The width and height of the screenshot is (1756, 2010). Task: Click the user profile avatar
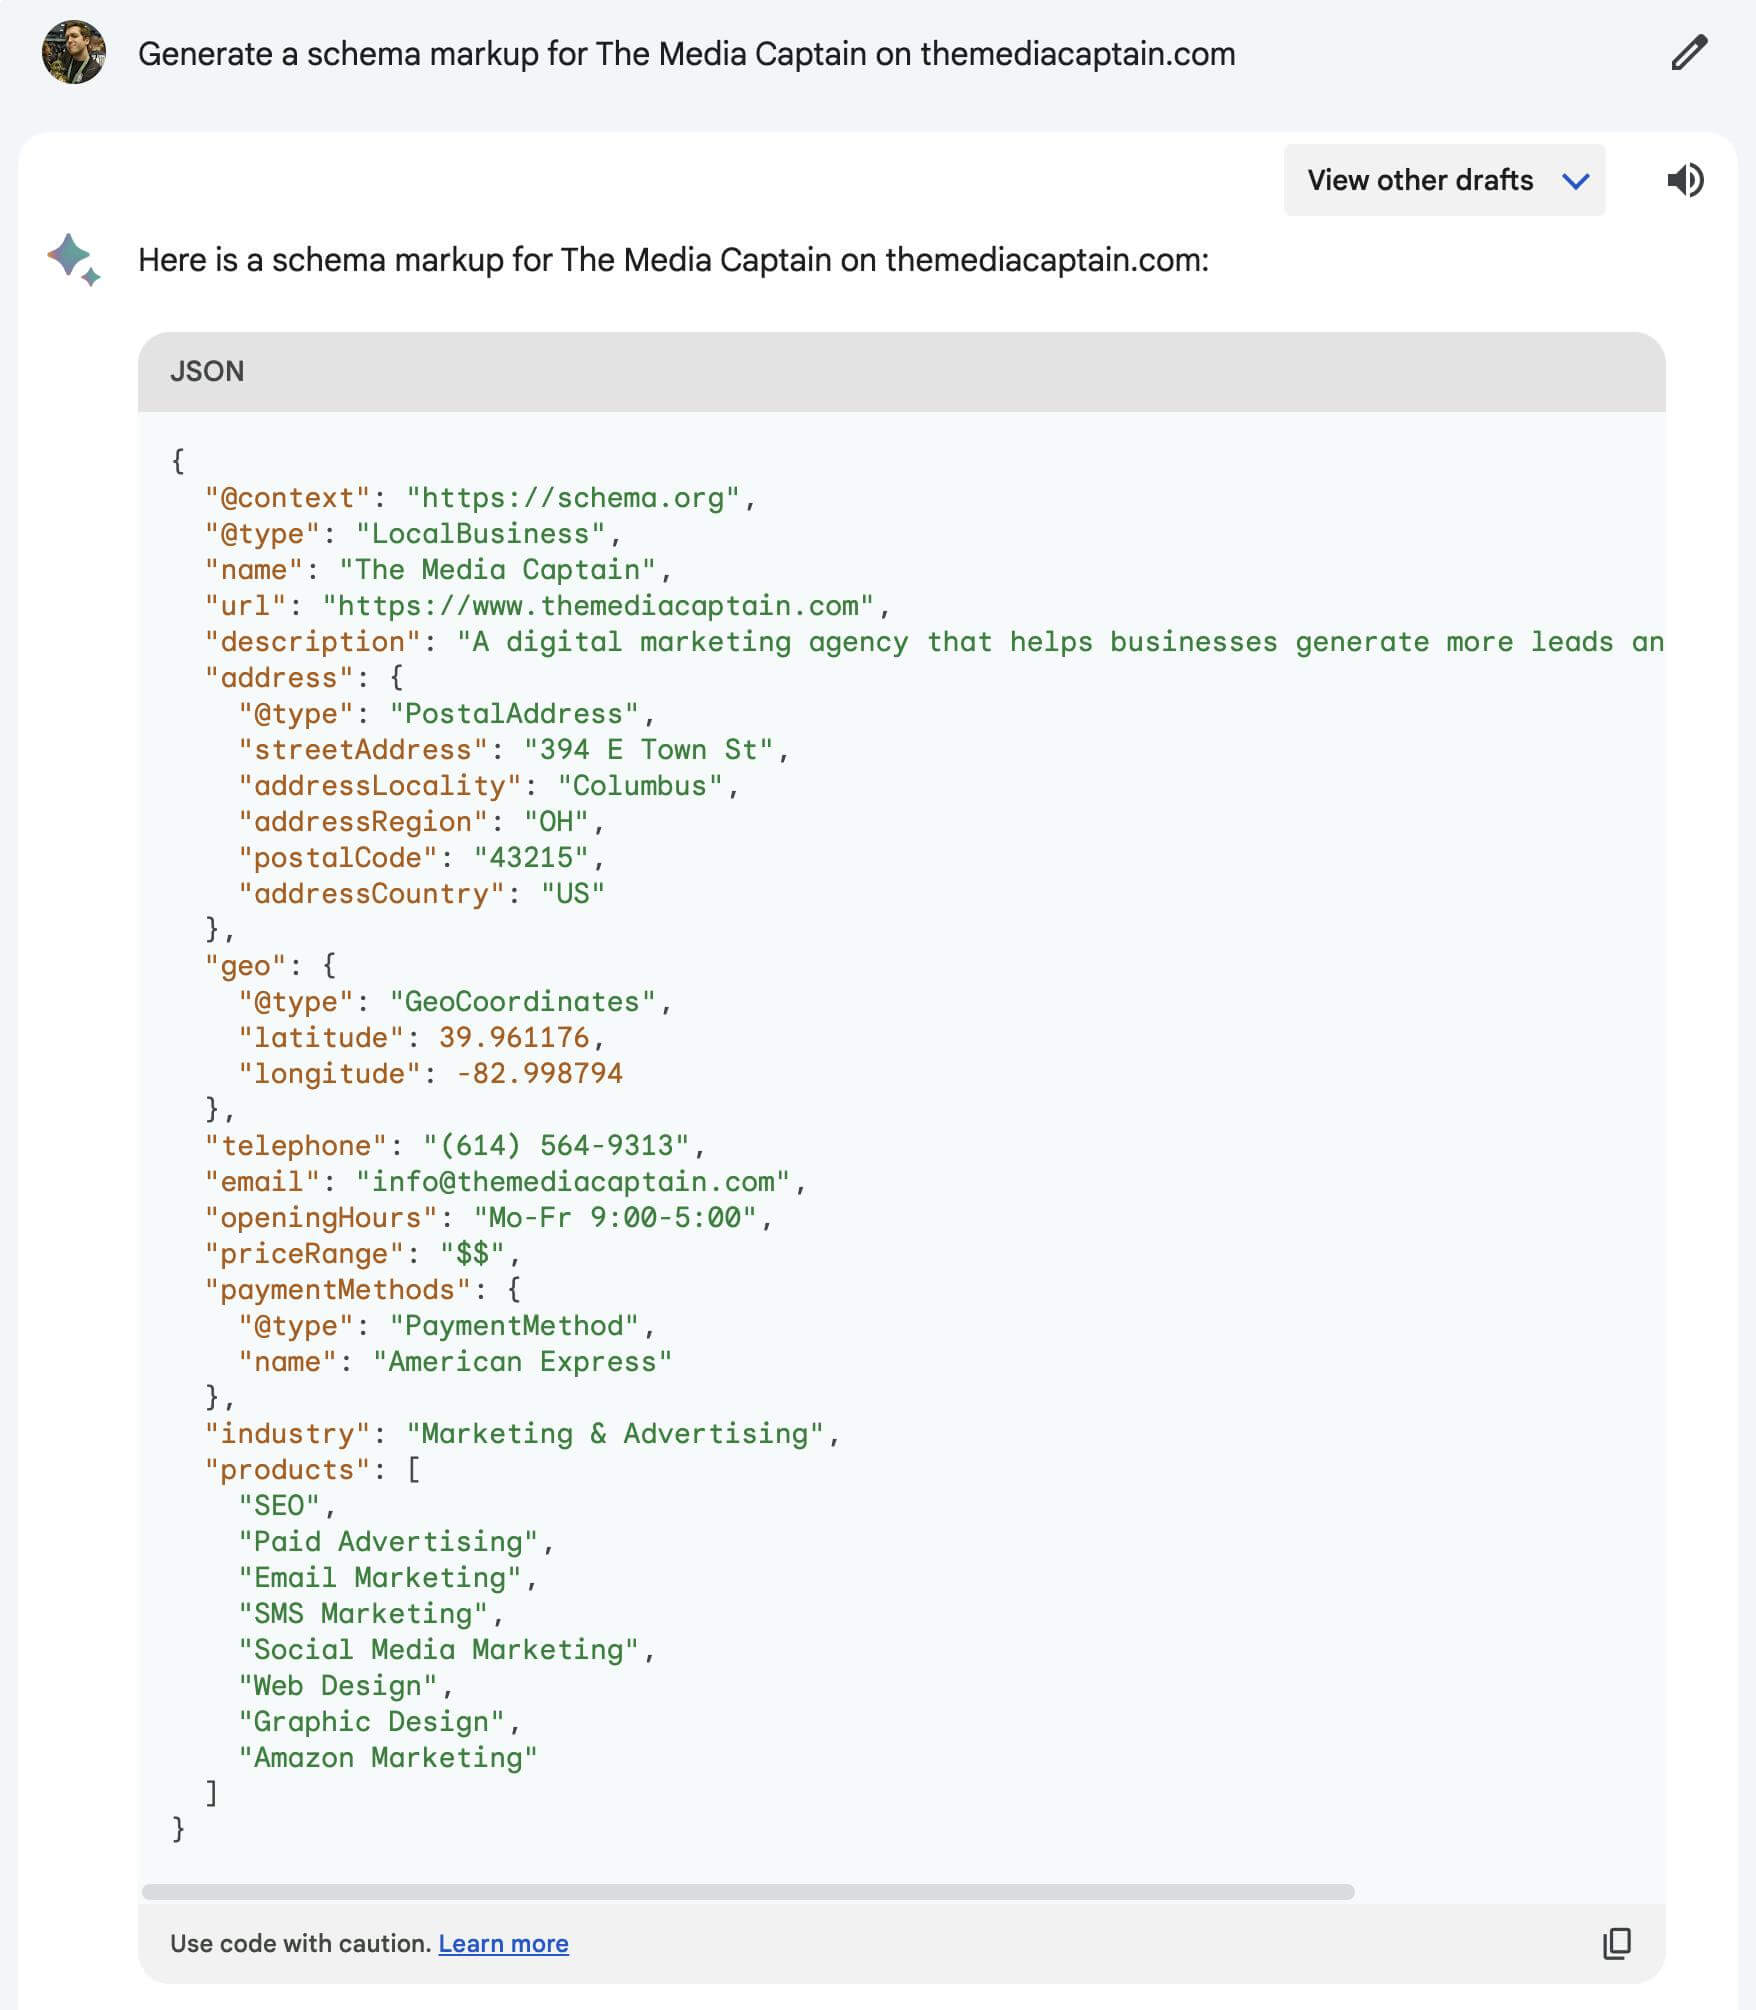pyautogui.click(x=73, y=52)
